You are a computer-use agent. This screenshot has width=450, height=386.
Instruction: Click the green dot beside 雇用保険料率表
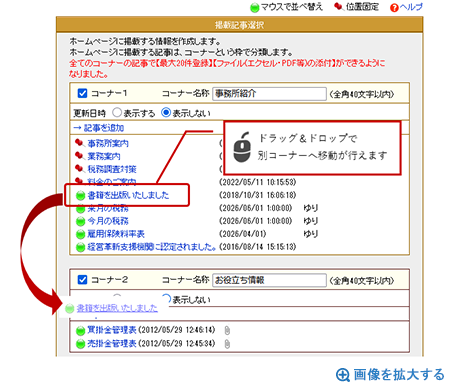coord(80,234)
